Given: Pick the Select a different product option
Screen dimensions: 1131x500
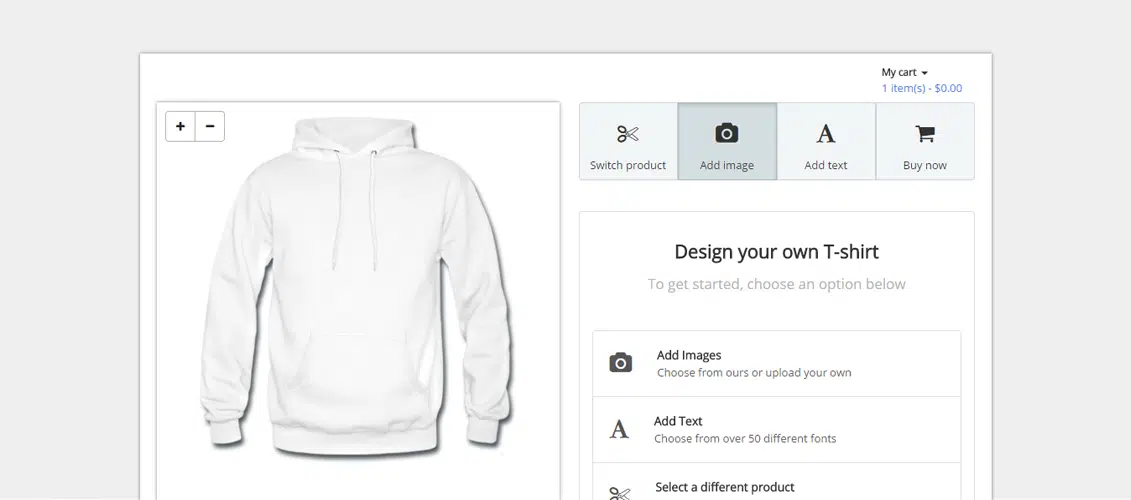Looking at the screenshot, I should tap(724, 487).
